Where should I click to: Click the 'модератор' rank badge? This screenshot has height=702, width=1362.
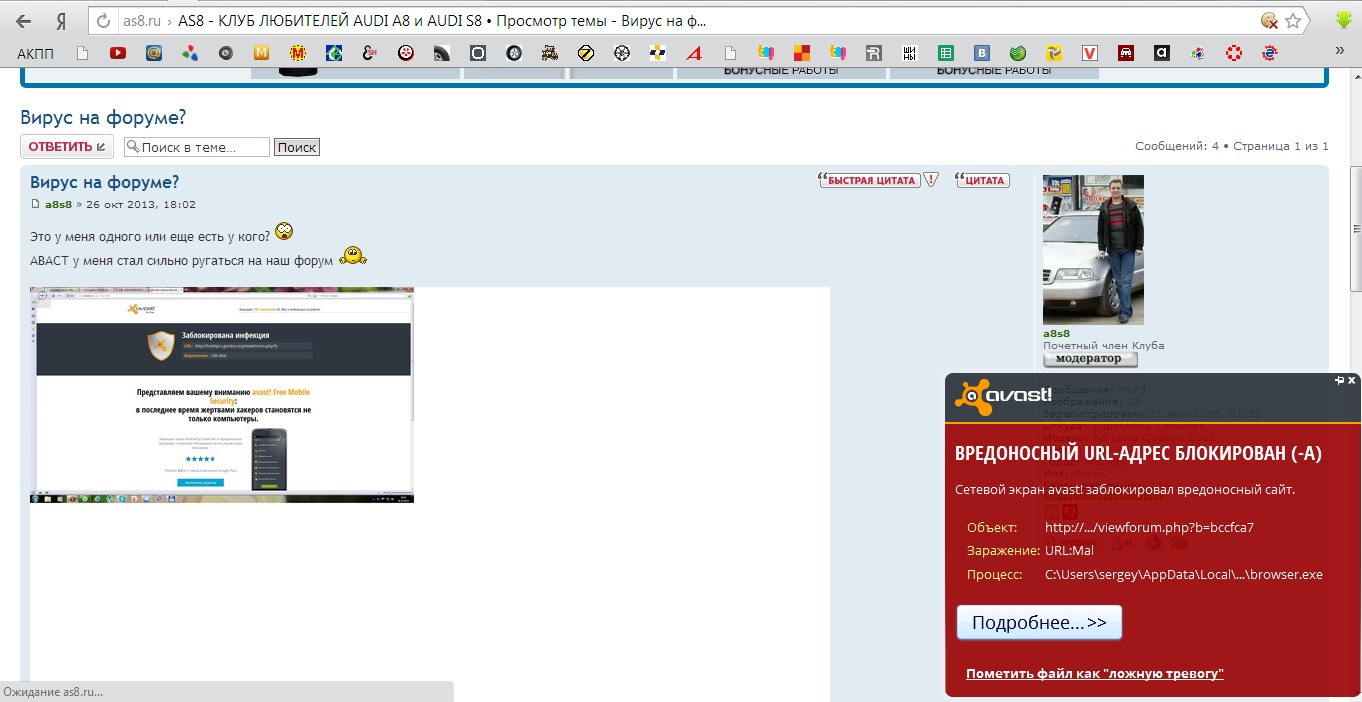(1090, 360)
